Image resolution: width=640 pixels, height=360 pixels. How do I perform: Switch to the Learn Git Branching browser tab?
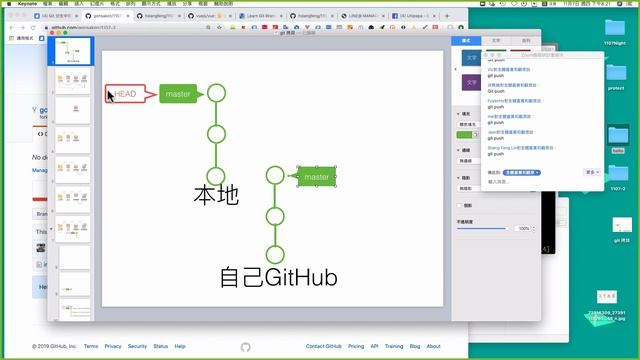click(260, 16)
